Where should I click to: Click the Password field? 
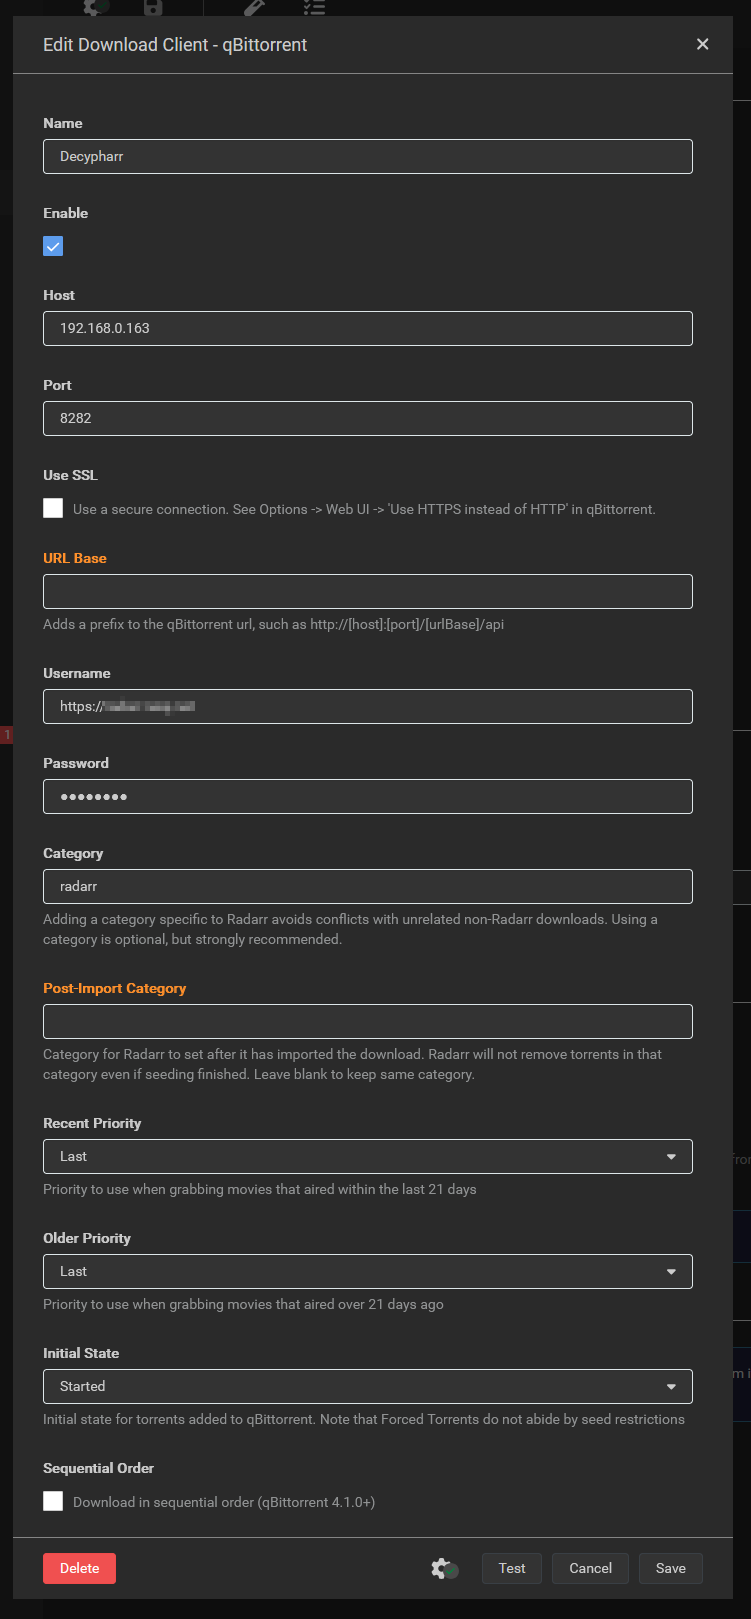(x=368, y=796)
